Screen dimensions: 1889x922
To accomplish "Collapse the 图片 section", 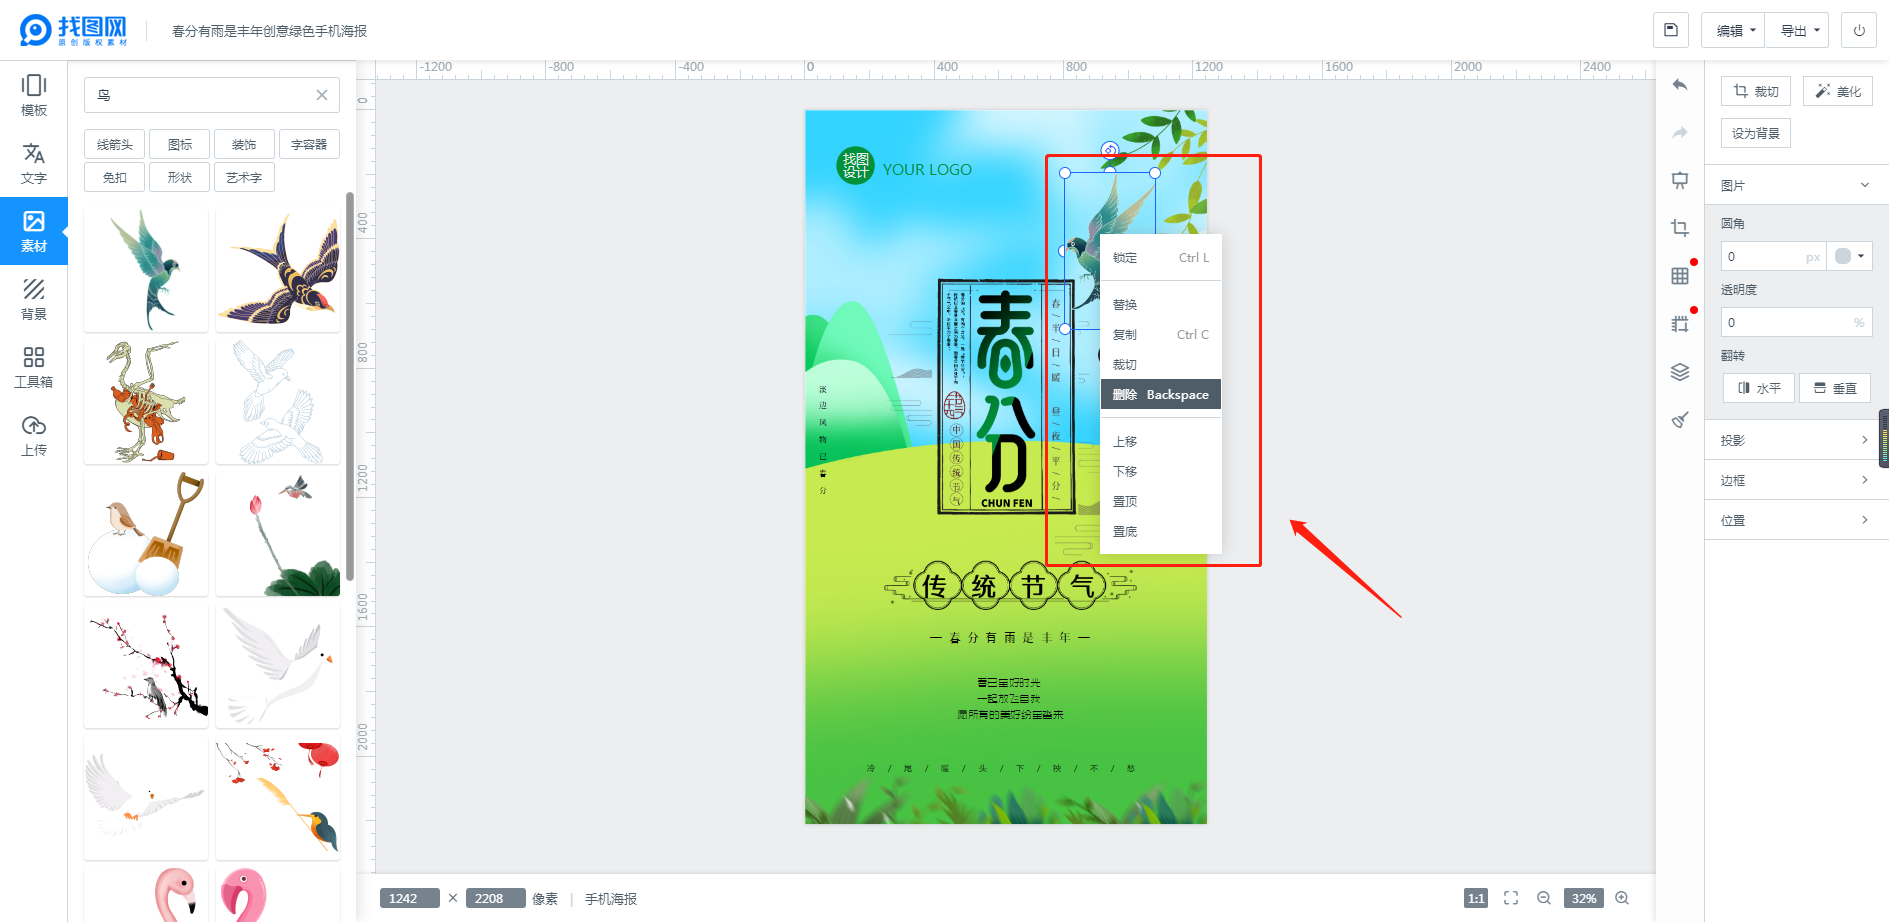I will pos(1797,185).
